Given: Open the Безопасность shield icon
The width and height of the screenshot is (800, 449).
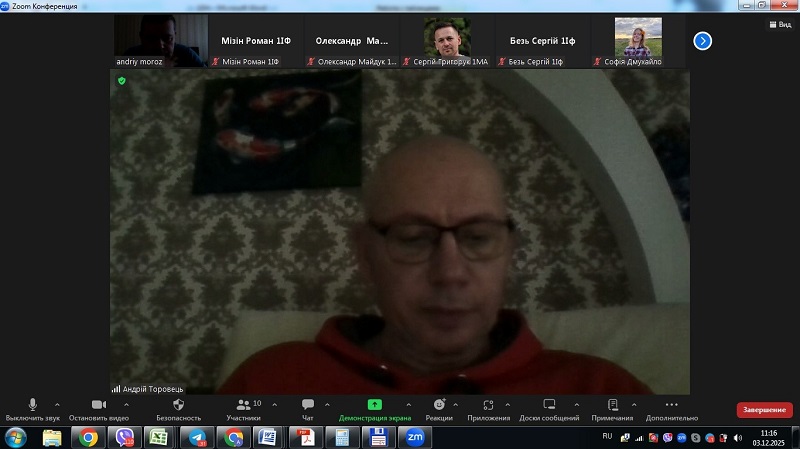Looking at the screenshot, I should (x=178, y=405).
